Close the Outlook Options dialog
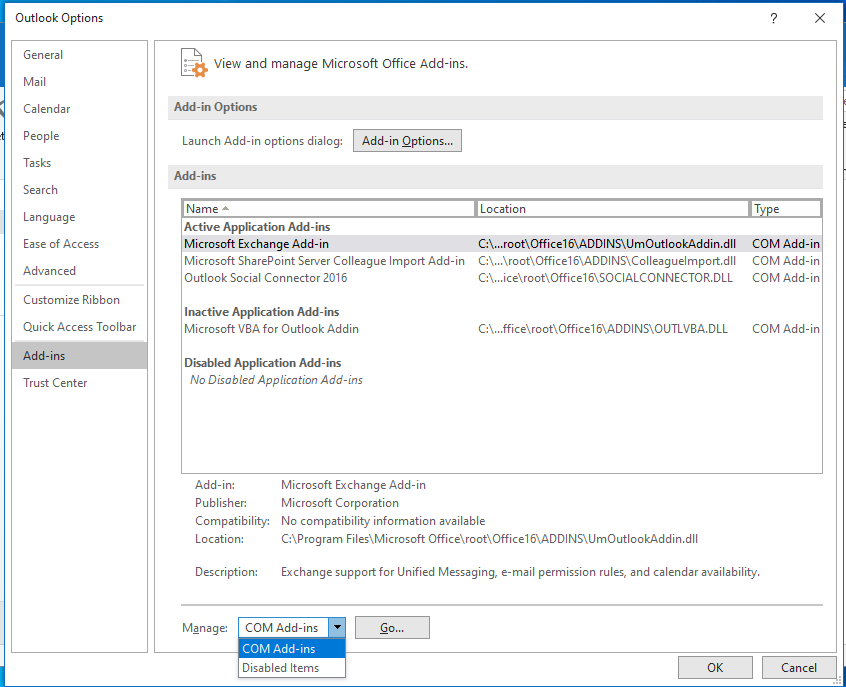The width and height of the screenshot is (846, 687). 820,18
